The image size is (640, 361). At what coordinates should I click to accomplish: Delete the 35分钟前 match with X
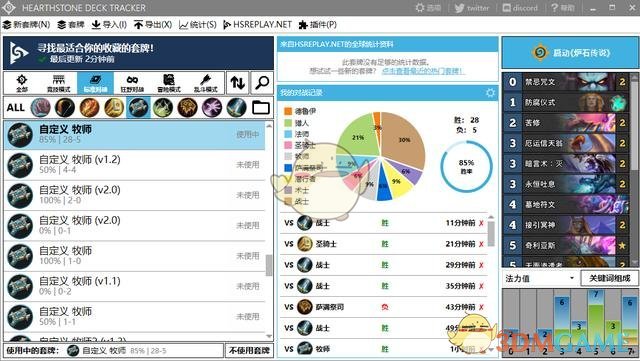tap(482, 286)
